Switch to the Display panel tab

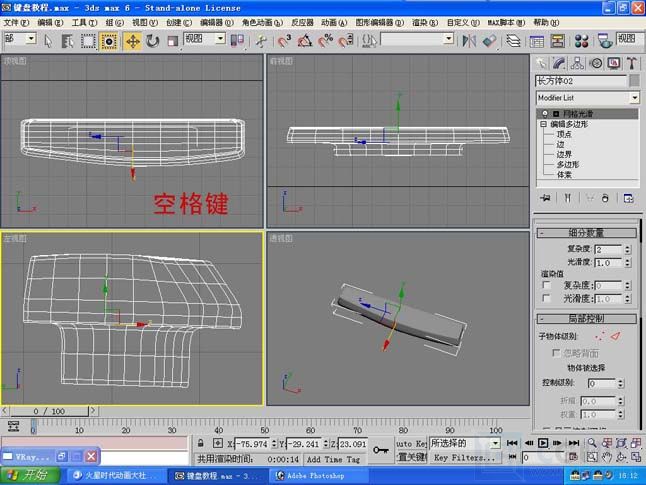(614, 63)
